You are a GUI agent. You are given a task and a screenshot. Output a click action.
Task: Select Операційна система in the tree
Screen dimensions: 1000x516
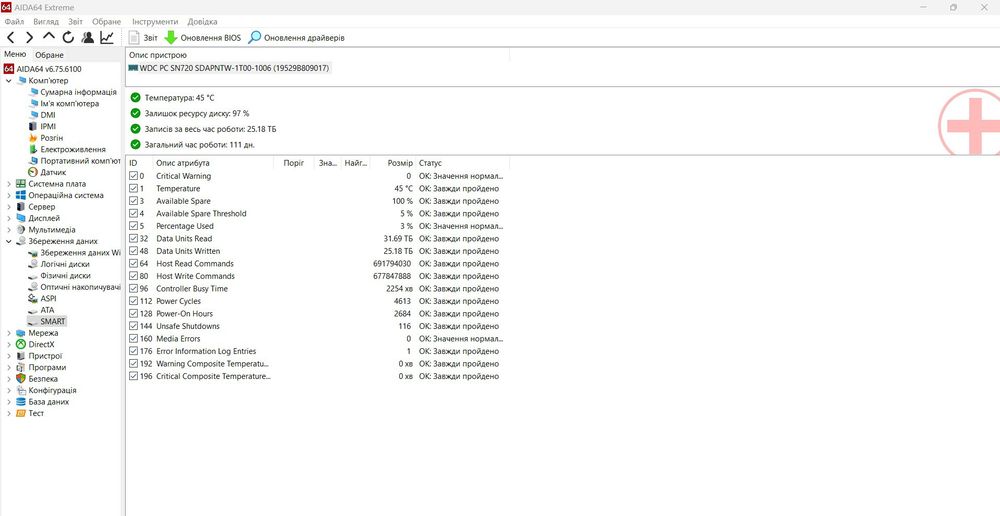tap(59, 195)
